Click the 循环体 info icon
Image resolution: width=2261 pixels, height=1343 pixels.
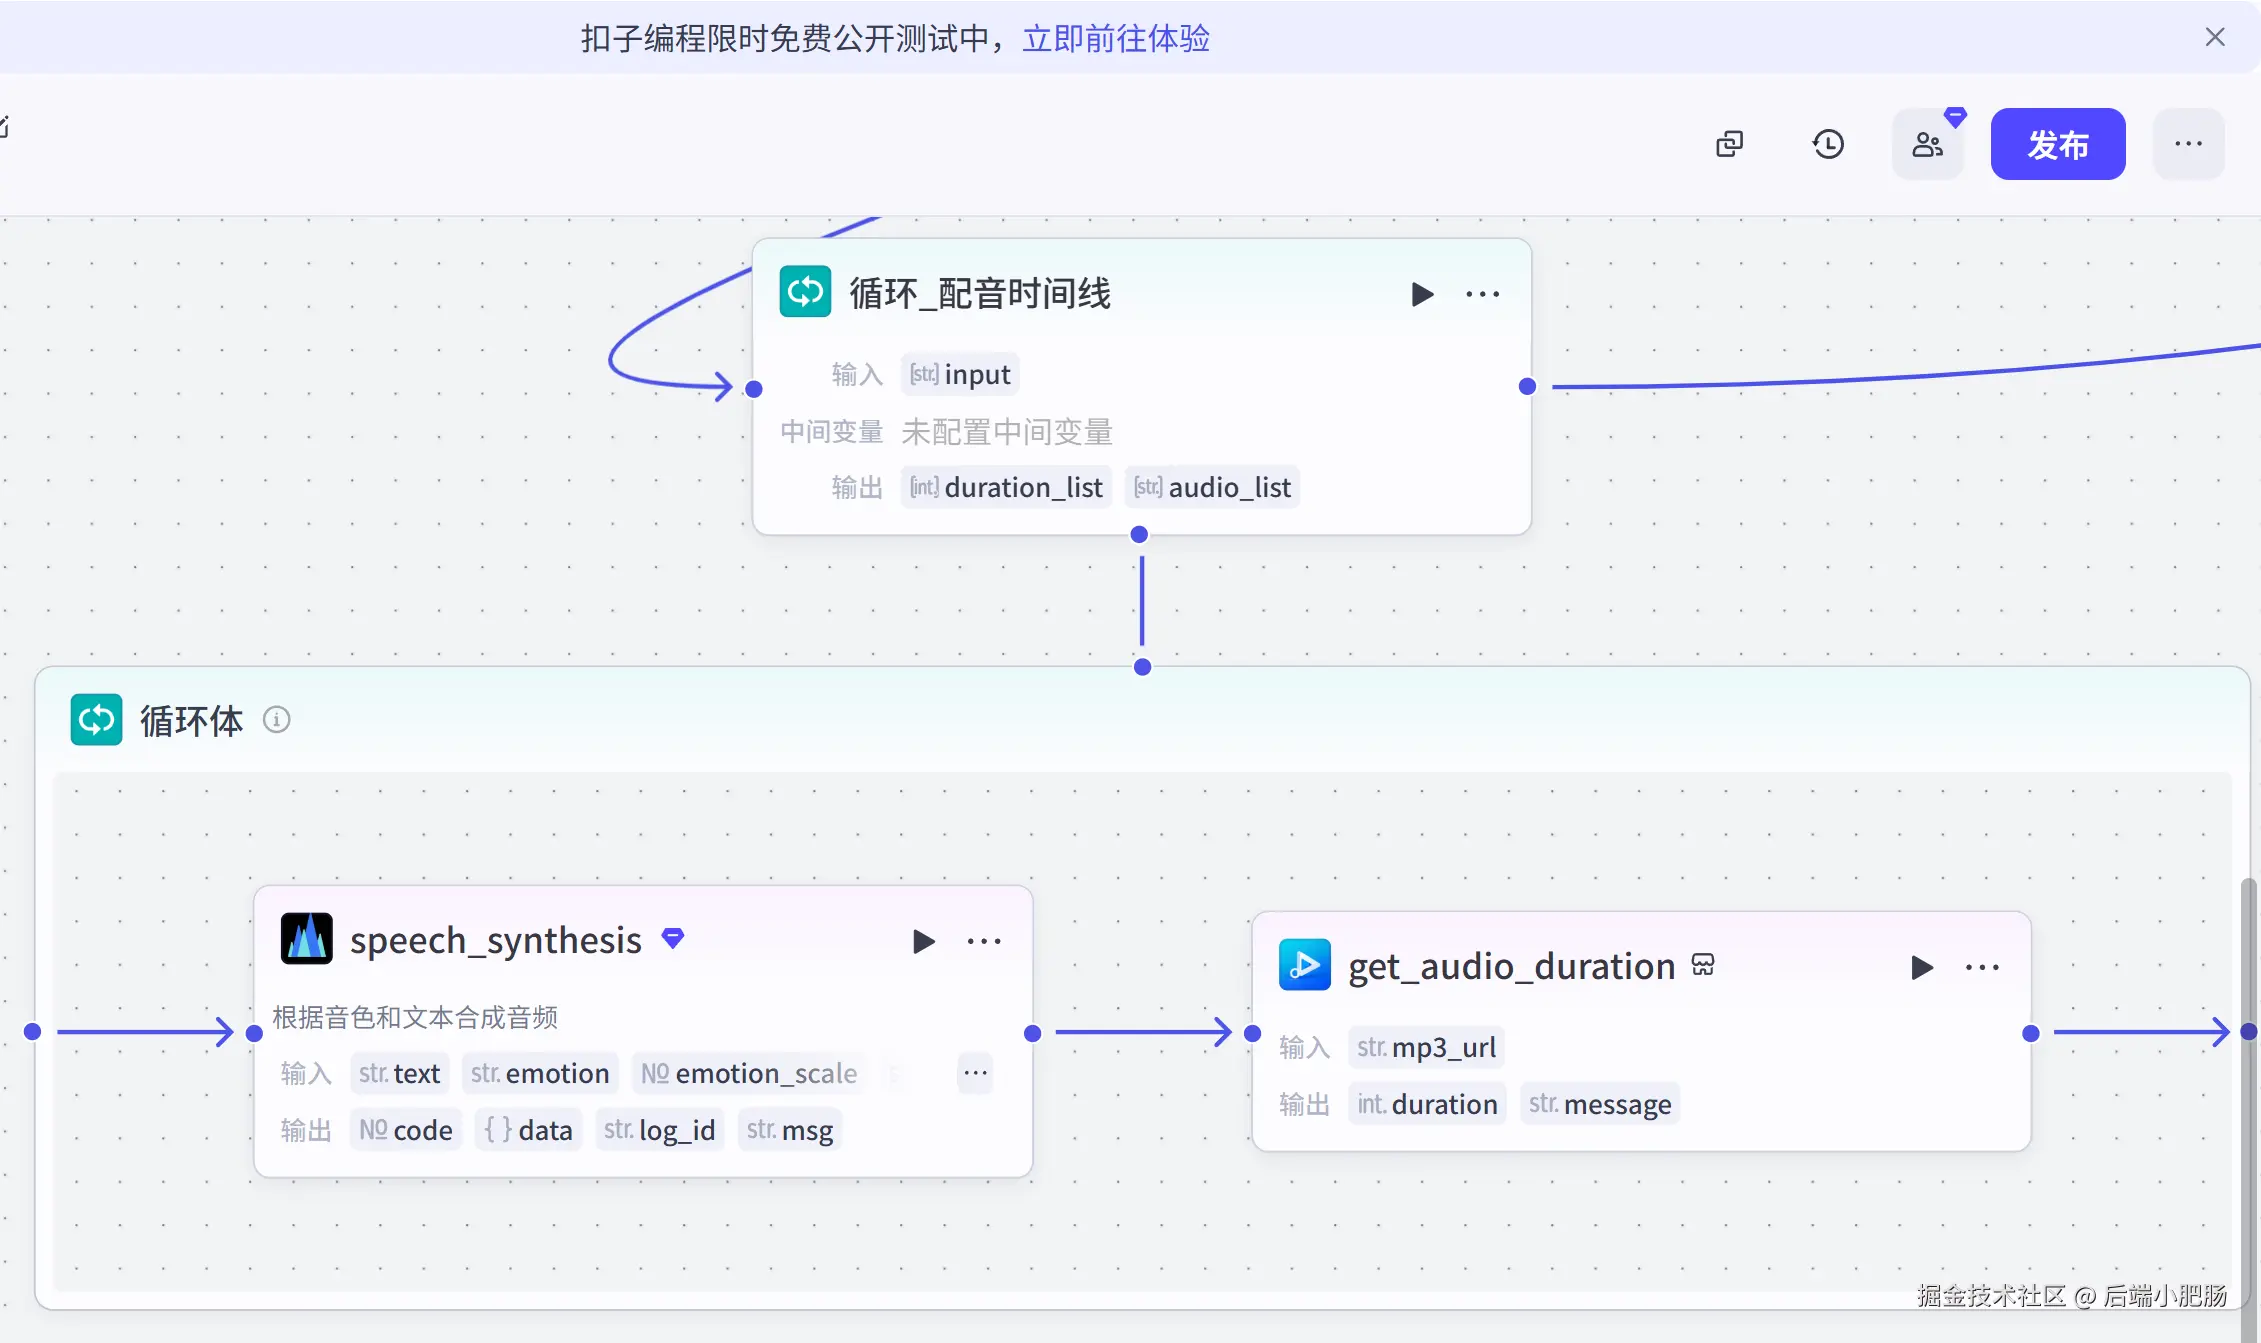[277, 720]
